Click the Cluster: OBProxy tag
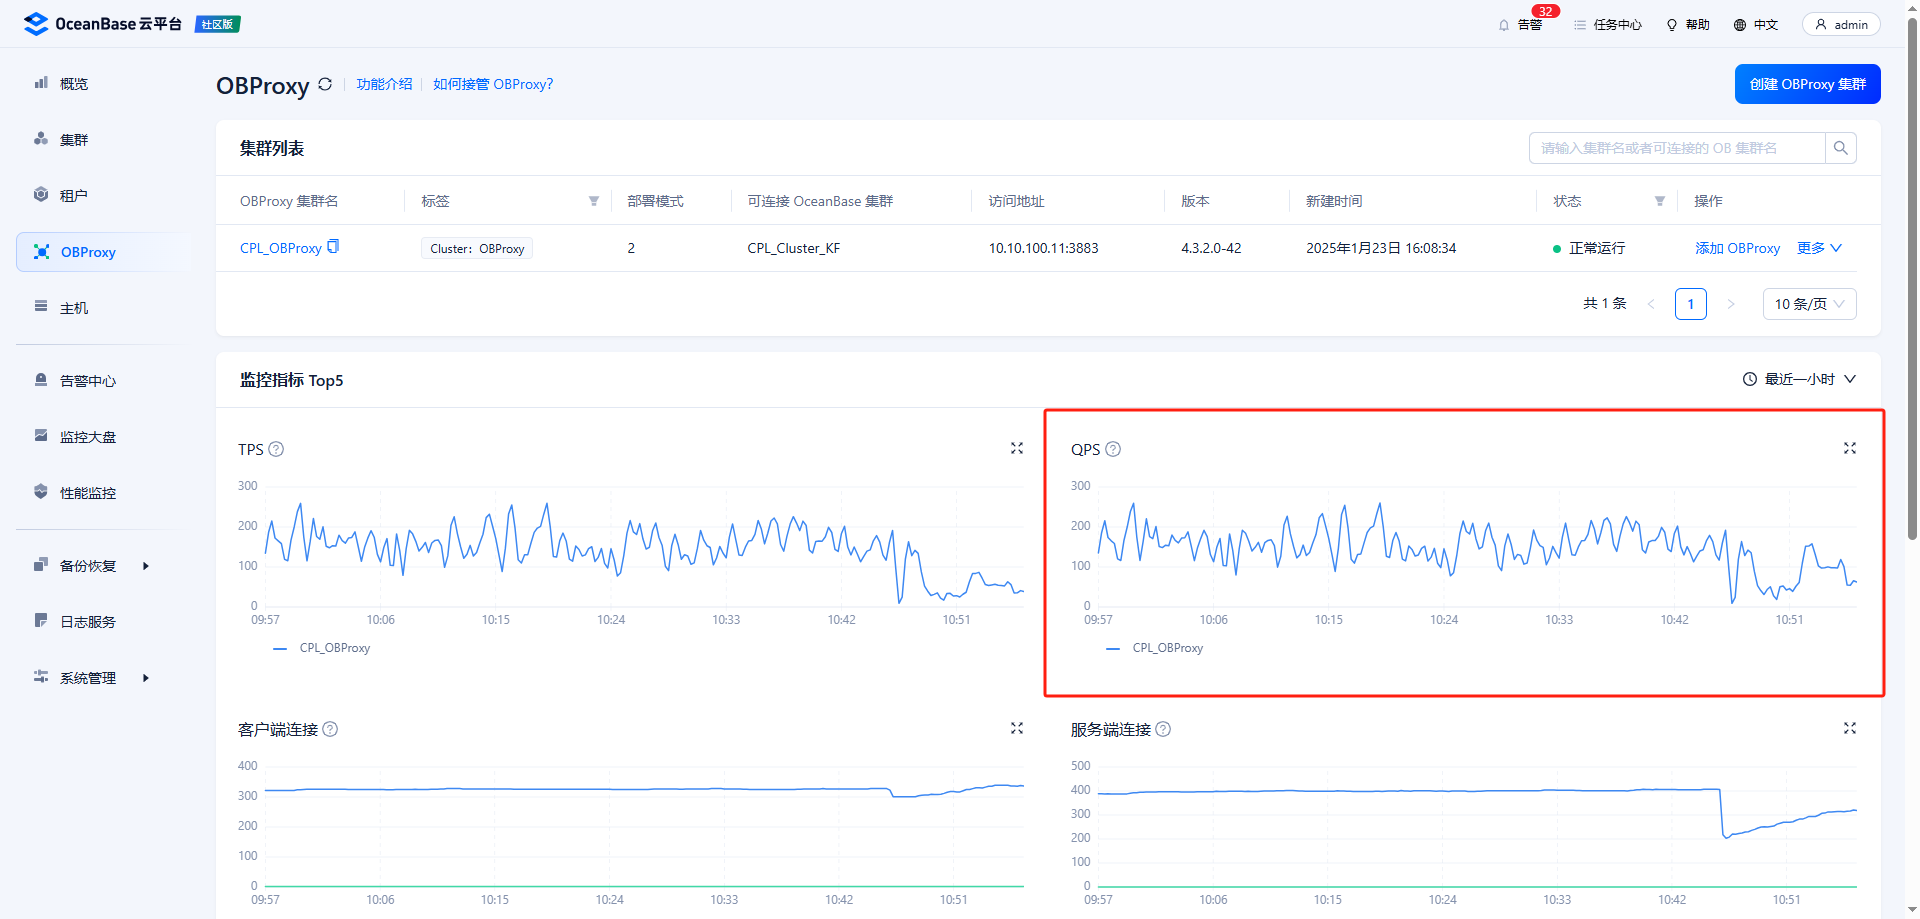 pyautogui.click(x=477, y=248)
